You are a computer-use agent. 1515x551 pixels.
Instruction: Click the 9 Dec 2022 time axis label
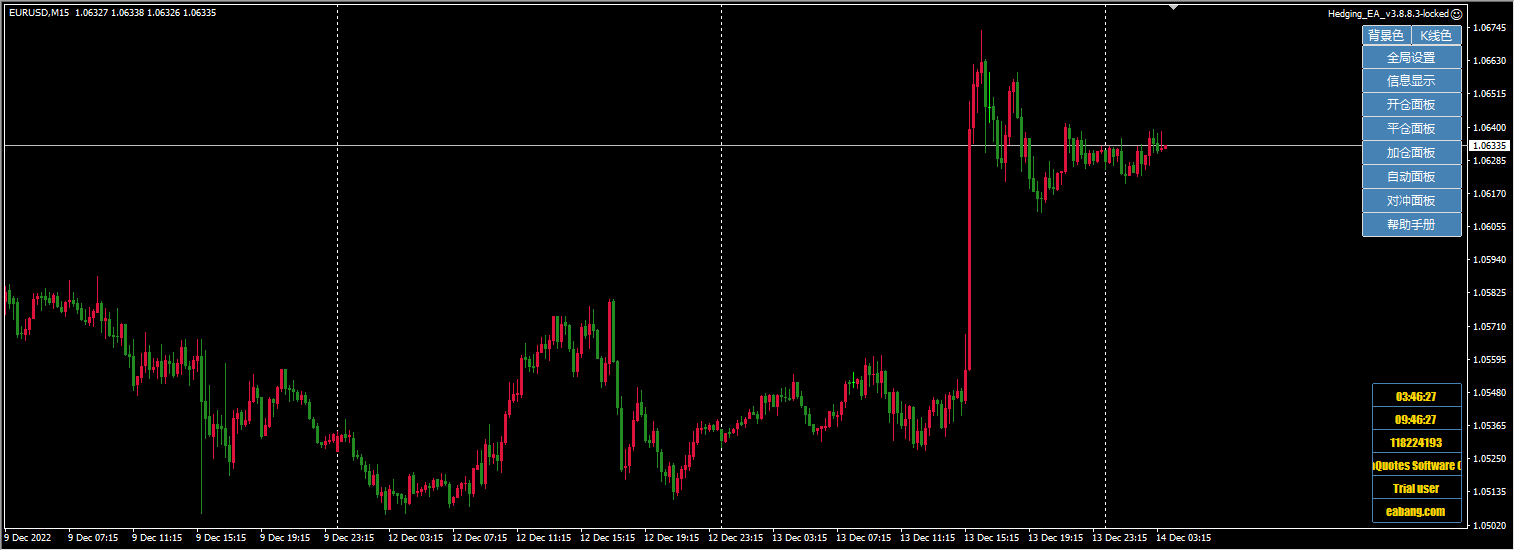[x=29, y=538]
